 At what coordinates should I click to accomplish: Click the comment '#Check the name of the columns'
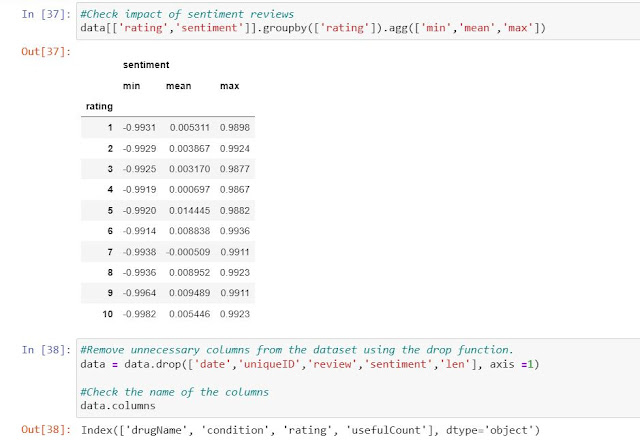174,392
